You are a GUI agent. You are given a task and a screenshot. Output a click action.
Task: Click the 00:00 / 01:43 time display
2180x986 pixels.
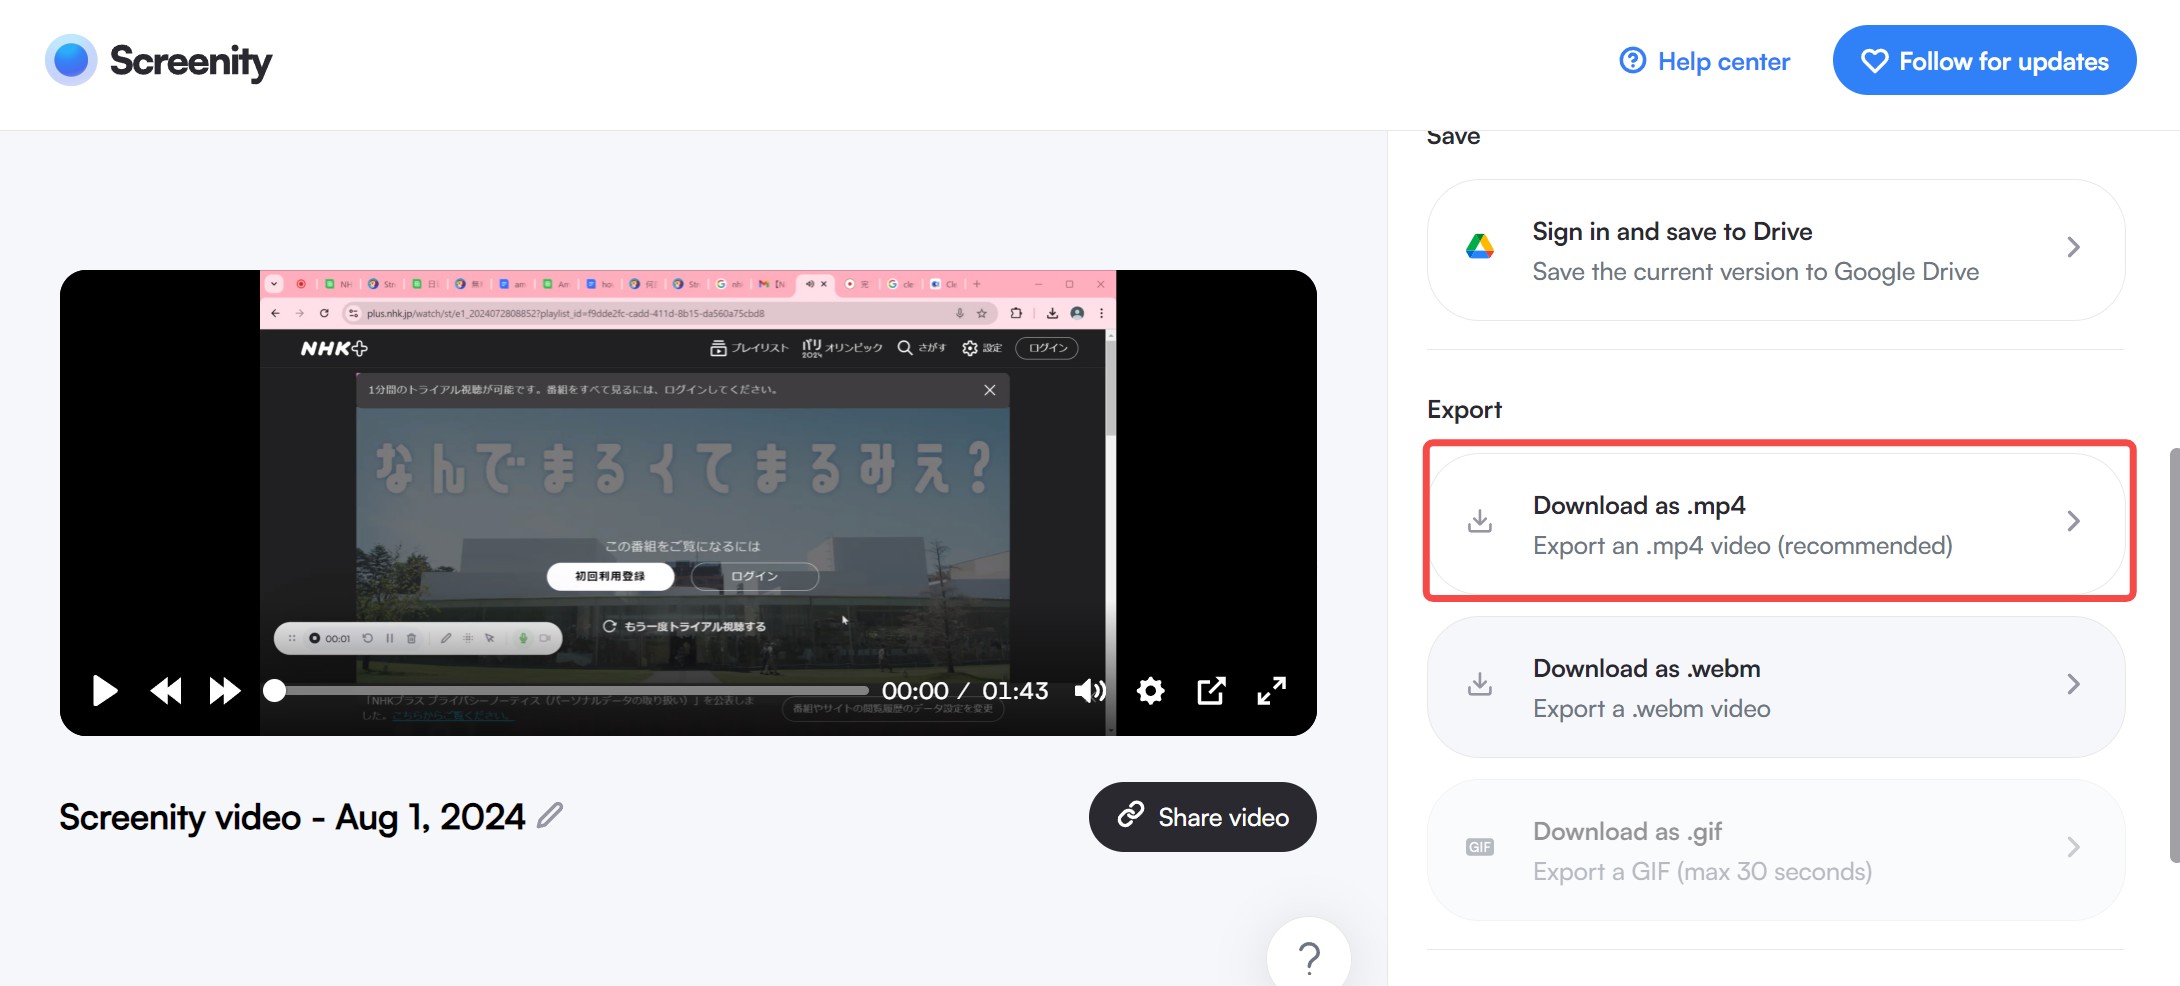(964, 691)
